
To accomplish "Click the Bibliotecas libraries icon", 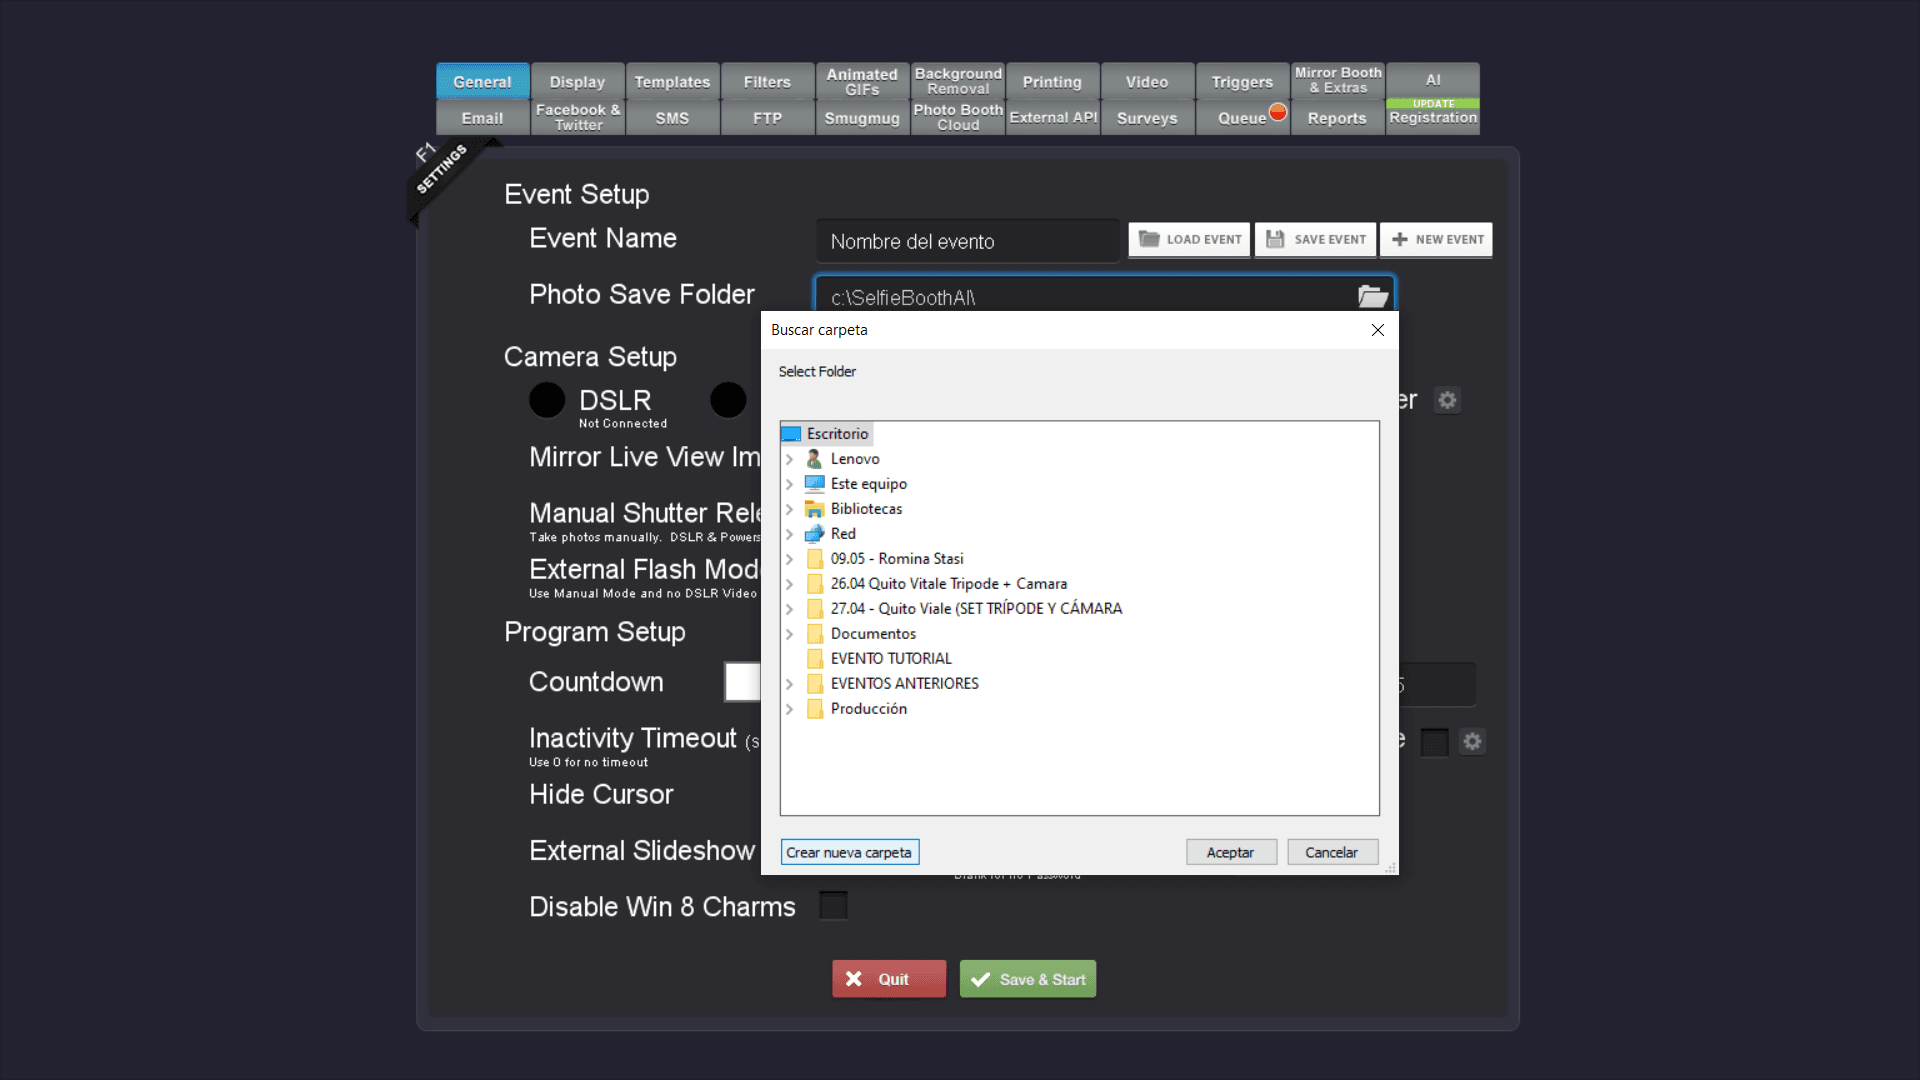I will [815, 509].
